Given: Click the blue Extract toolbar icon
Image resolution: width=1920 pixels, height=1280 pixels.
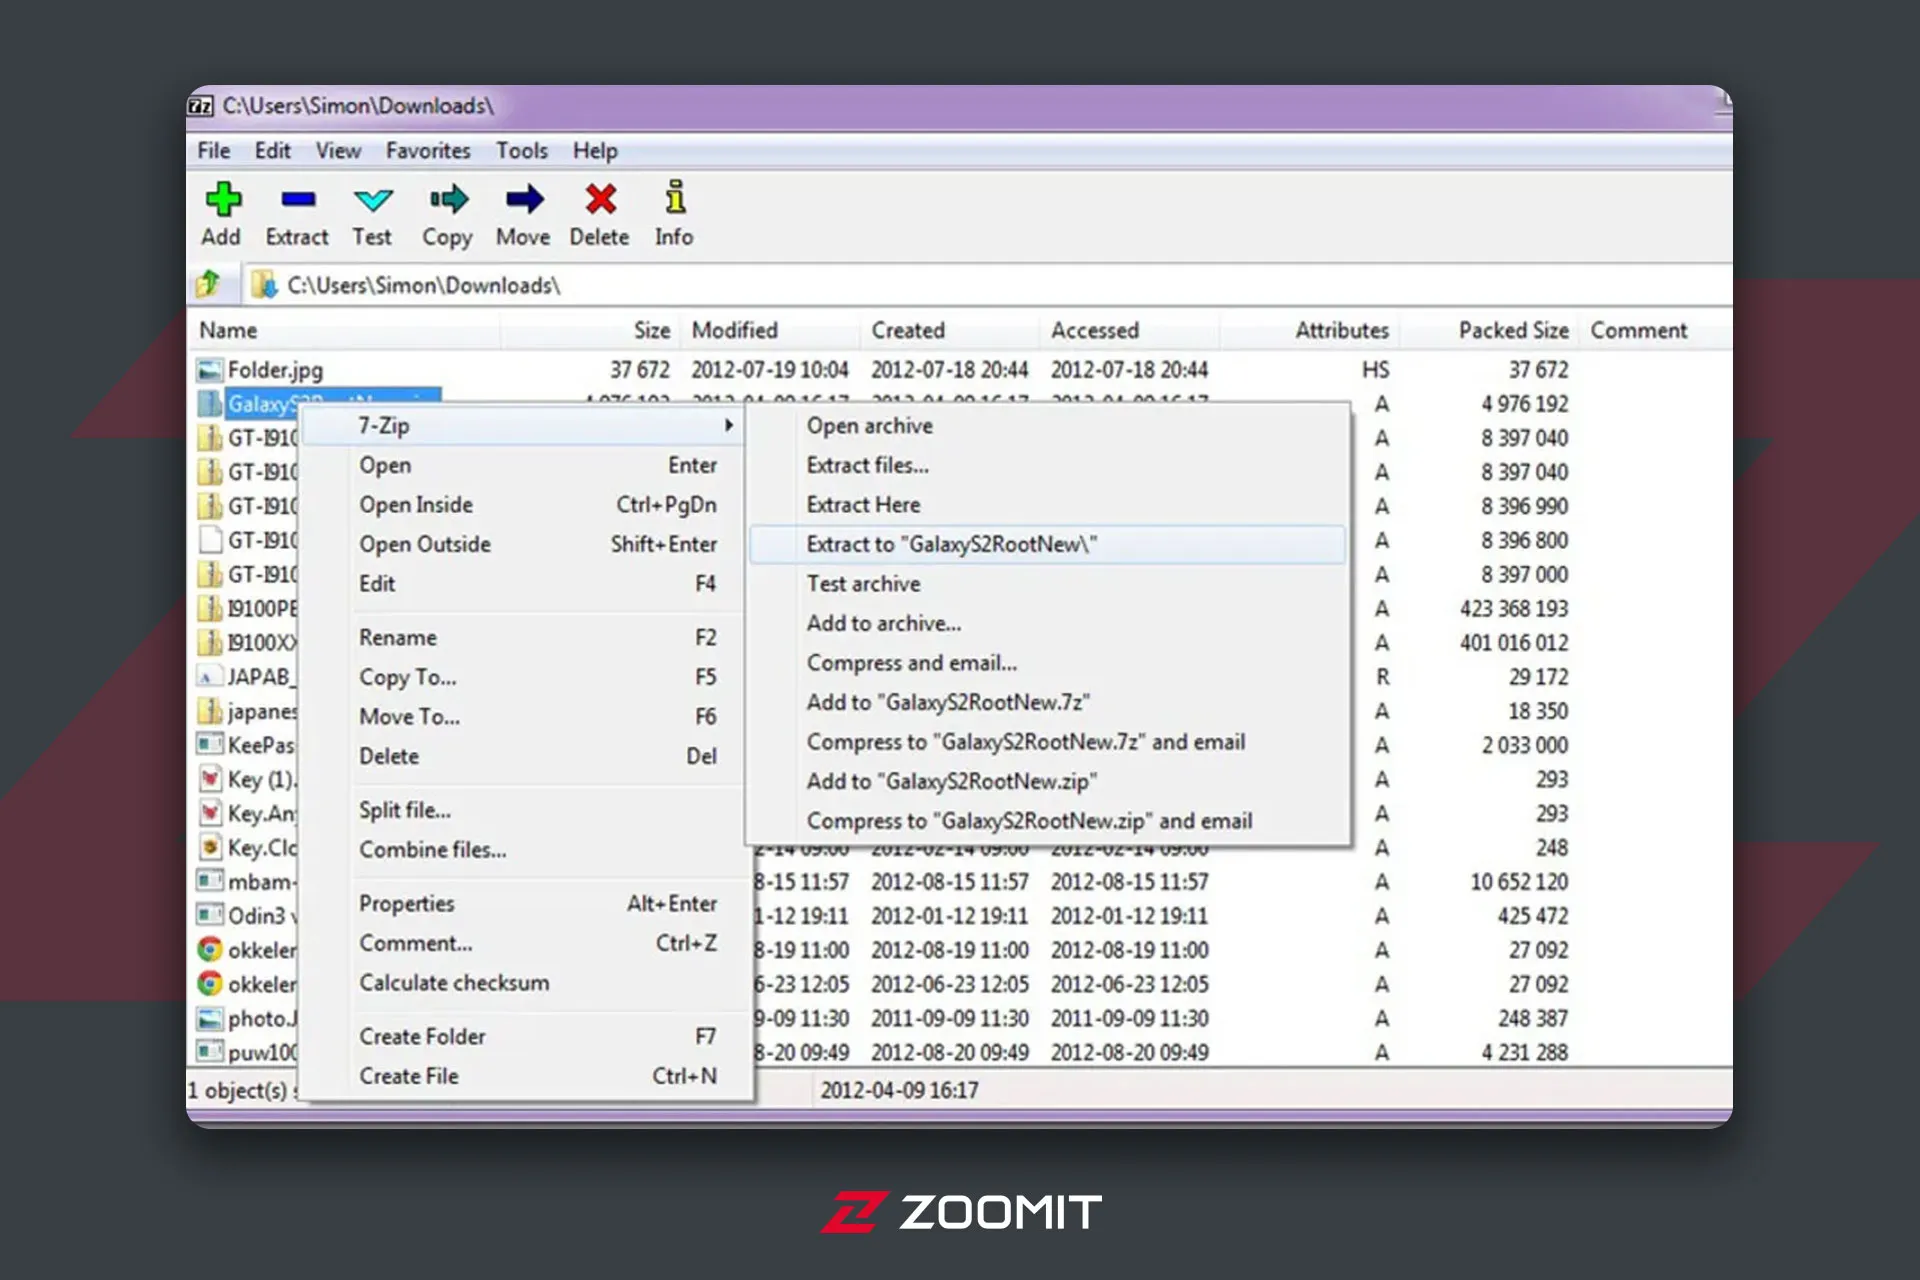Looking at the screenshot, I should [298, 199].
